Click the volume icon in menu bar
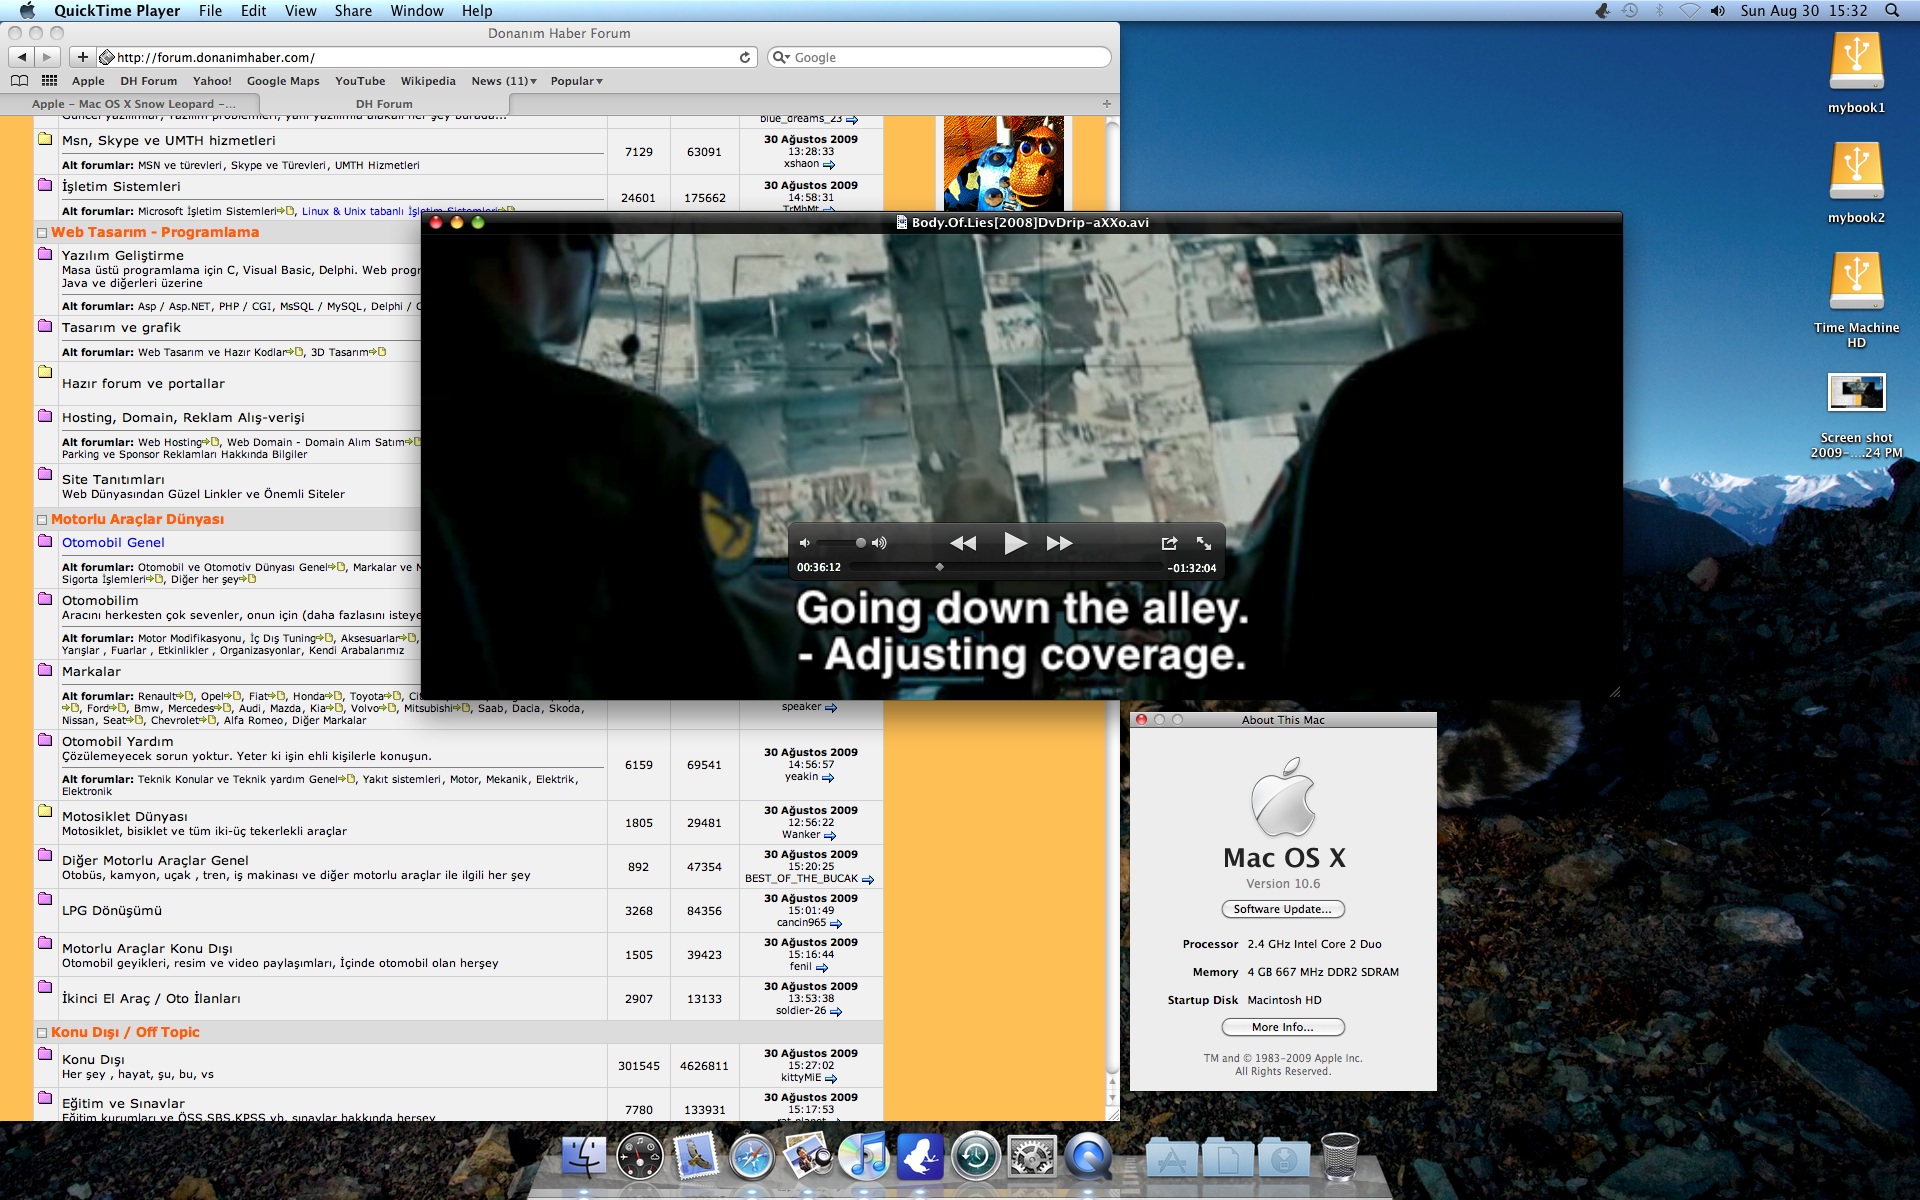The width and height of the screenshot is (1920, 1200). pos(1718,11)
